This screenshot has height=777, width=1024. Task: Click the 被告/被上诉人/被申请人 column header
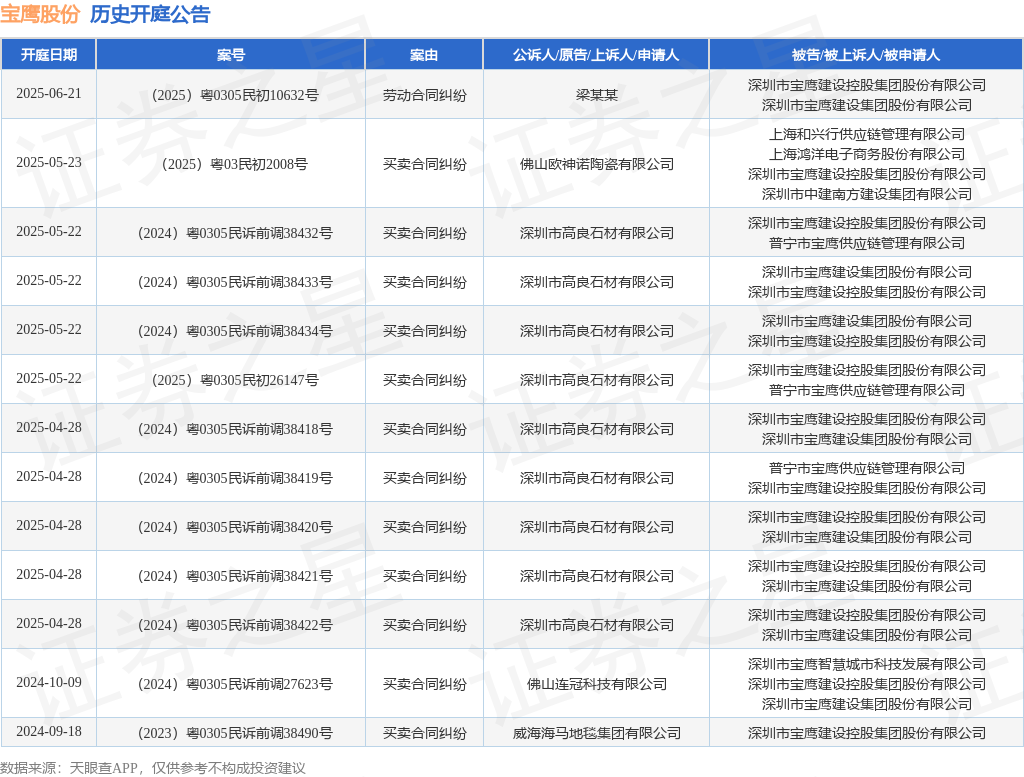click(866, 55)
